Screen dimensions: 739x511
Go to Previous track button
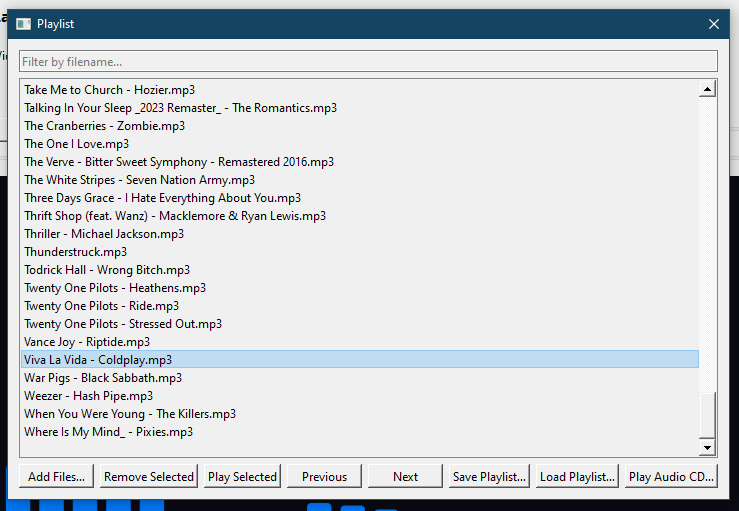[x=324, y=477]
